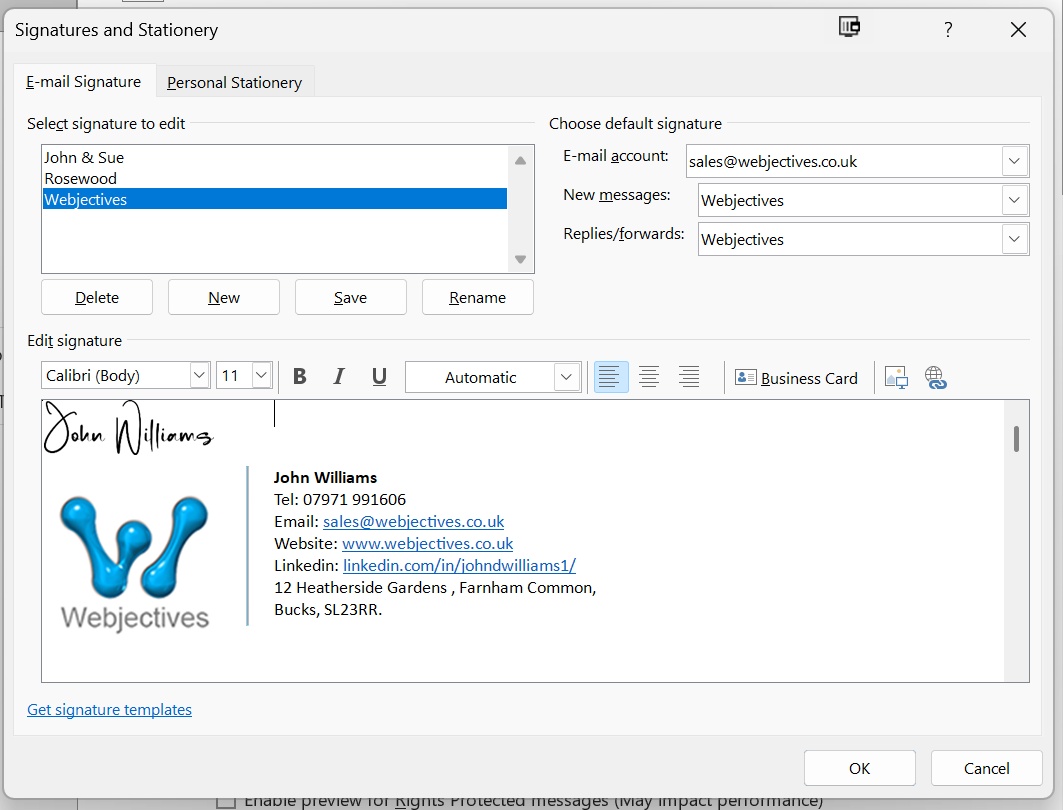This screenshot has height=810, width=1063.
Task: Click the linkedin.com/in/johndwilliams1/ link
Action: [x=460, y=565]
